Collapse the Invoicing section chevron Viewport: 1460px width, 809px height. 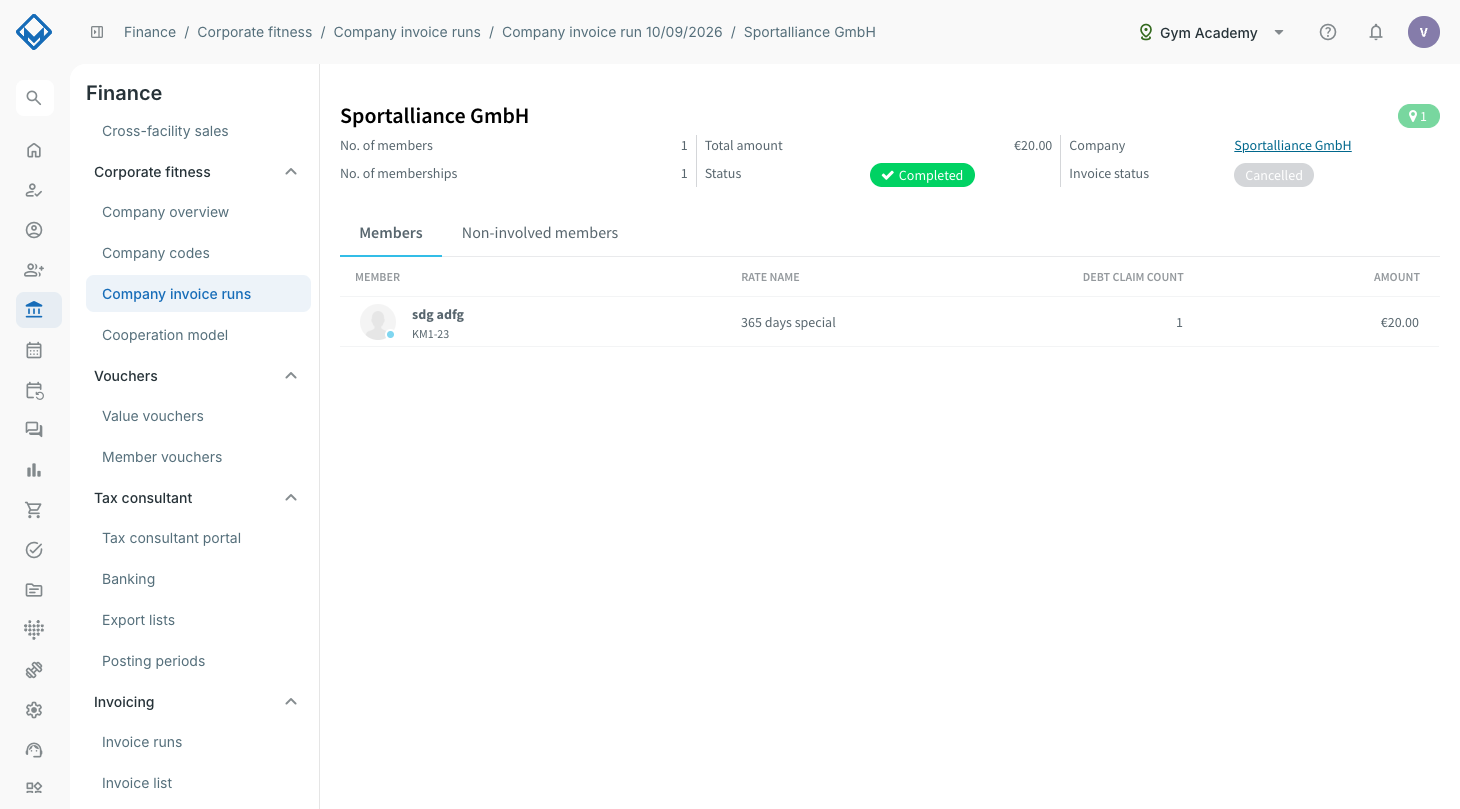point(291,702)
